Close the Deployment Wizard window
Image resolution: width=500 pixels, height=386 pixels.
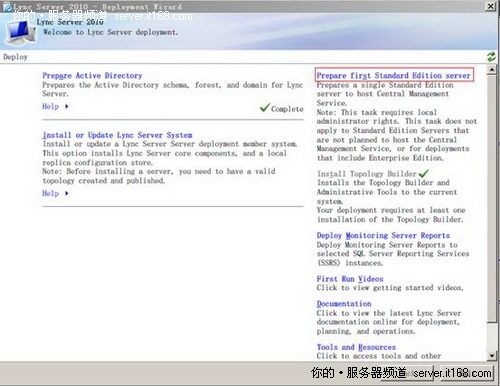pos(491,6)
